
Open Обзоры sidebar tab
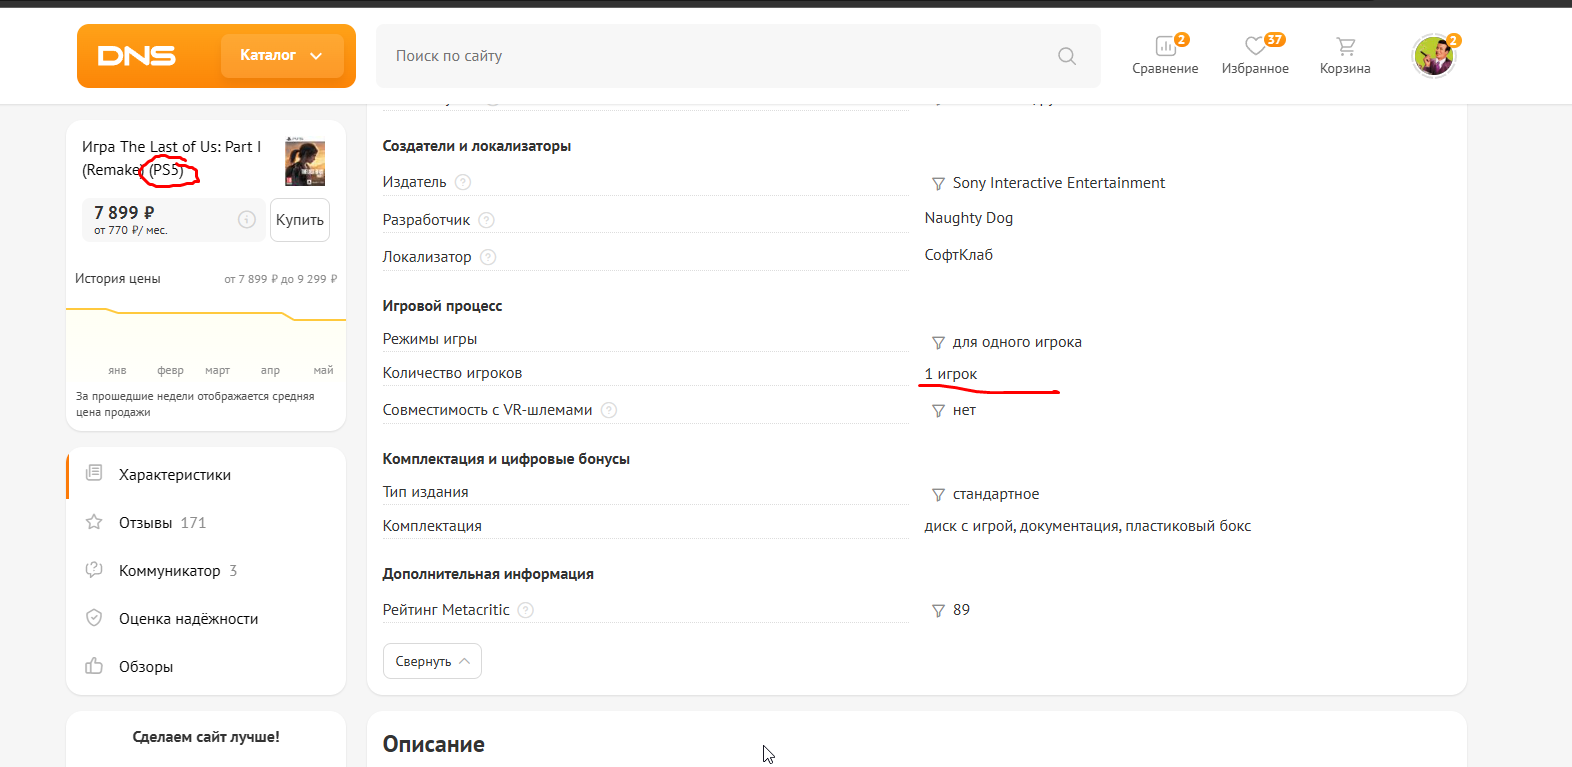pyautogui.click(x=206, y=667)
